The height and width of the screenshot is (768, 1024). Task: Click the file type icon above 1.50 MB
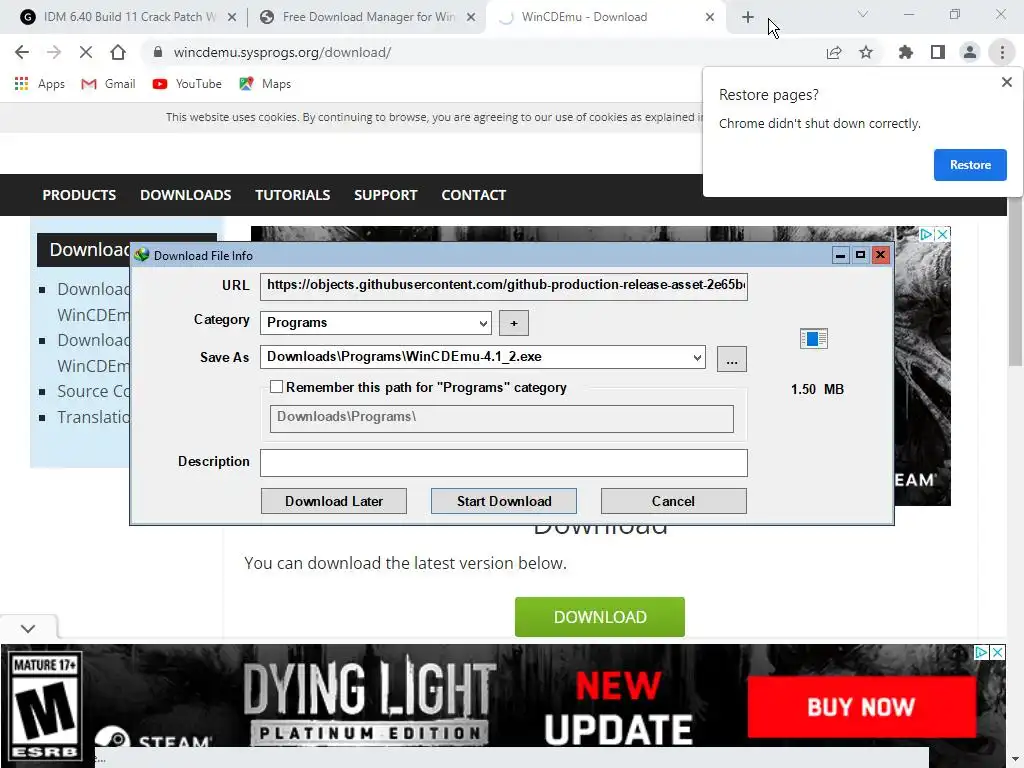(814, 339)
